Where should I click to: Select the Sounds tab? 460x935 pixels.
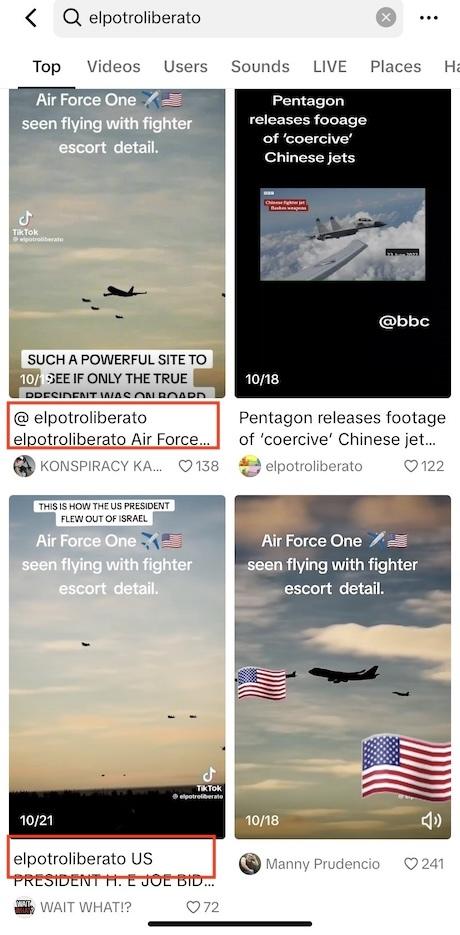point(260,66)
